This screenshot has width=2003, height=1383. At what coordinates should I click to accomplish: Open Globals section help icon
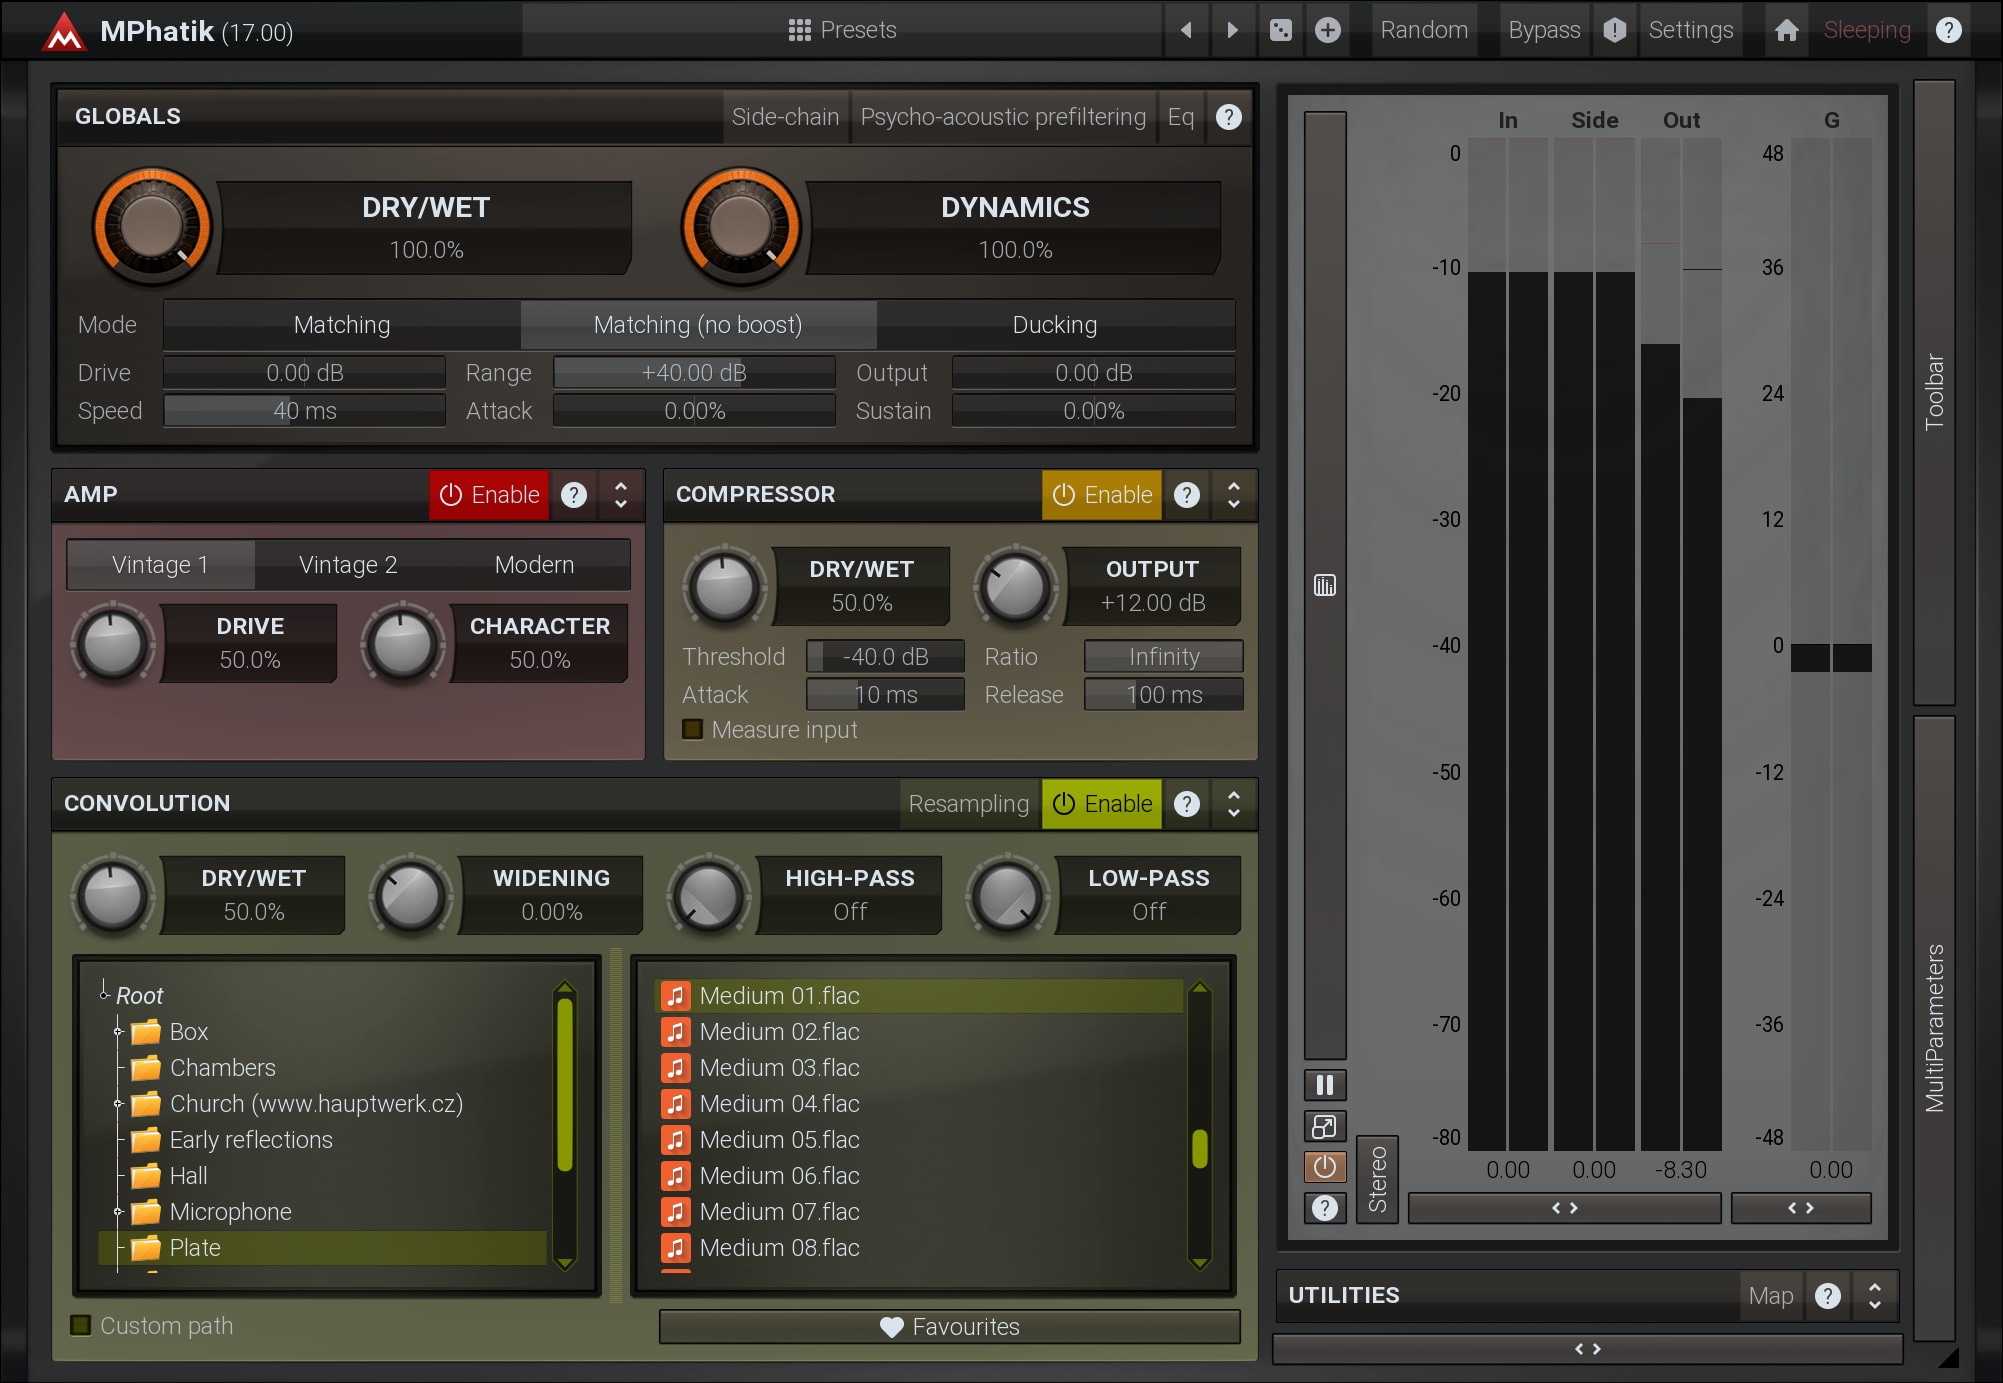pos(1228,117)
